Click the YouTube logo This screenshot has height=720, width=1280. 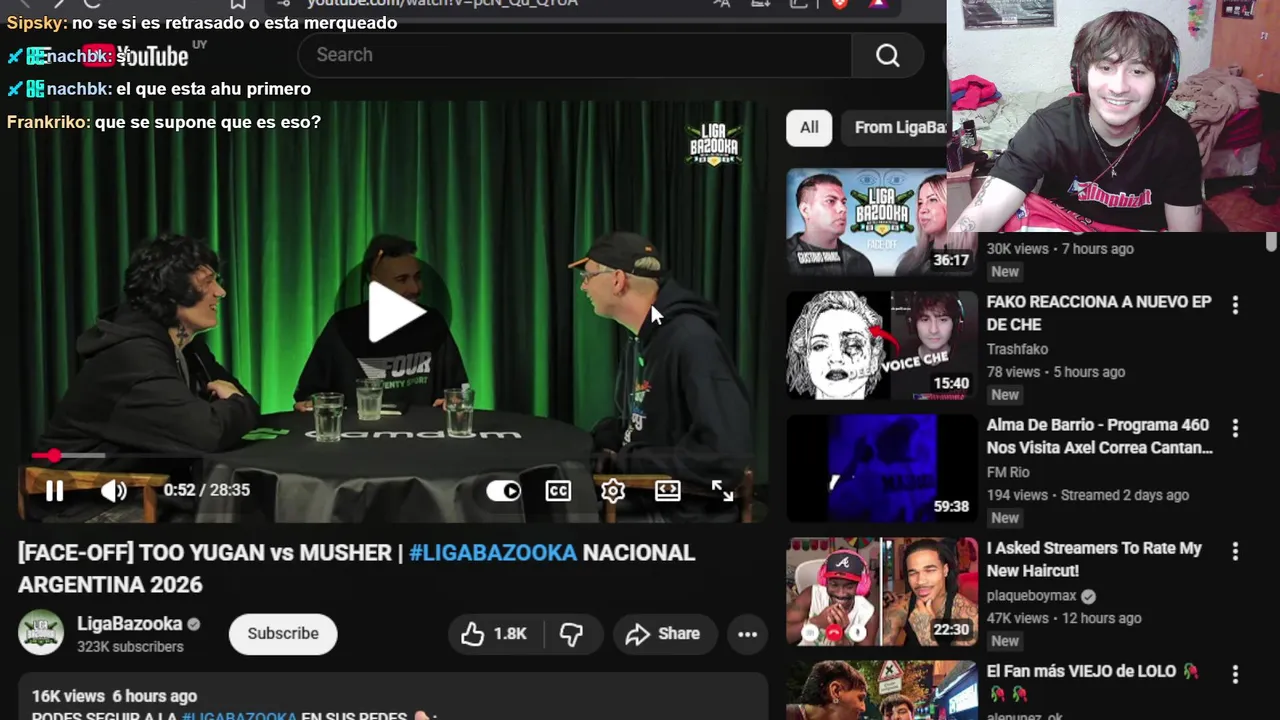(135, 56)
